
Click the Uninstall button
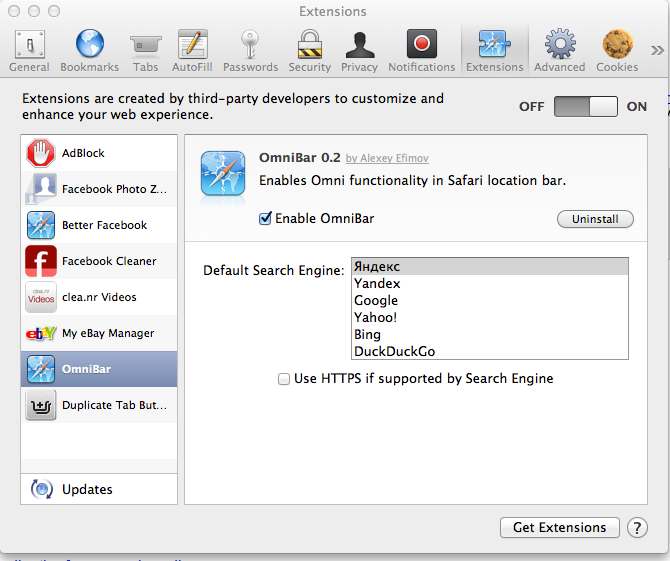point(595,219)
